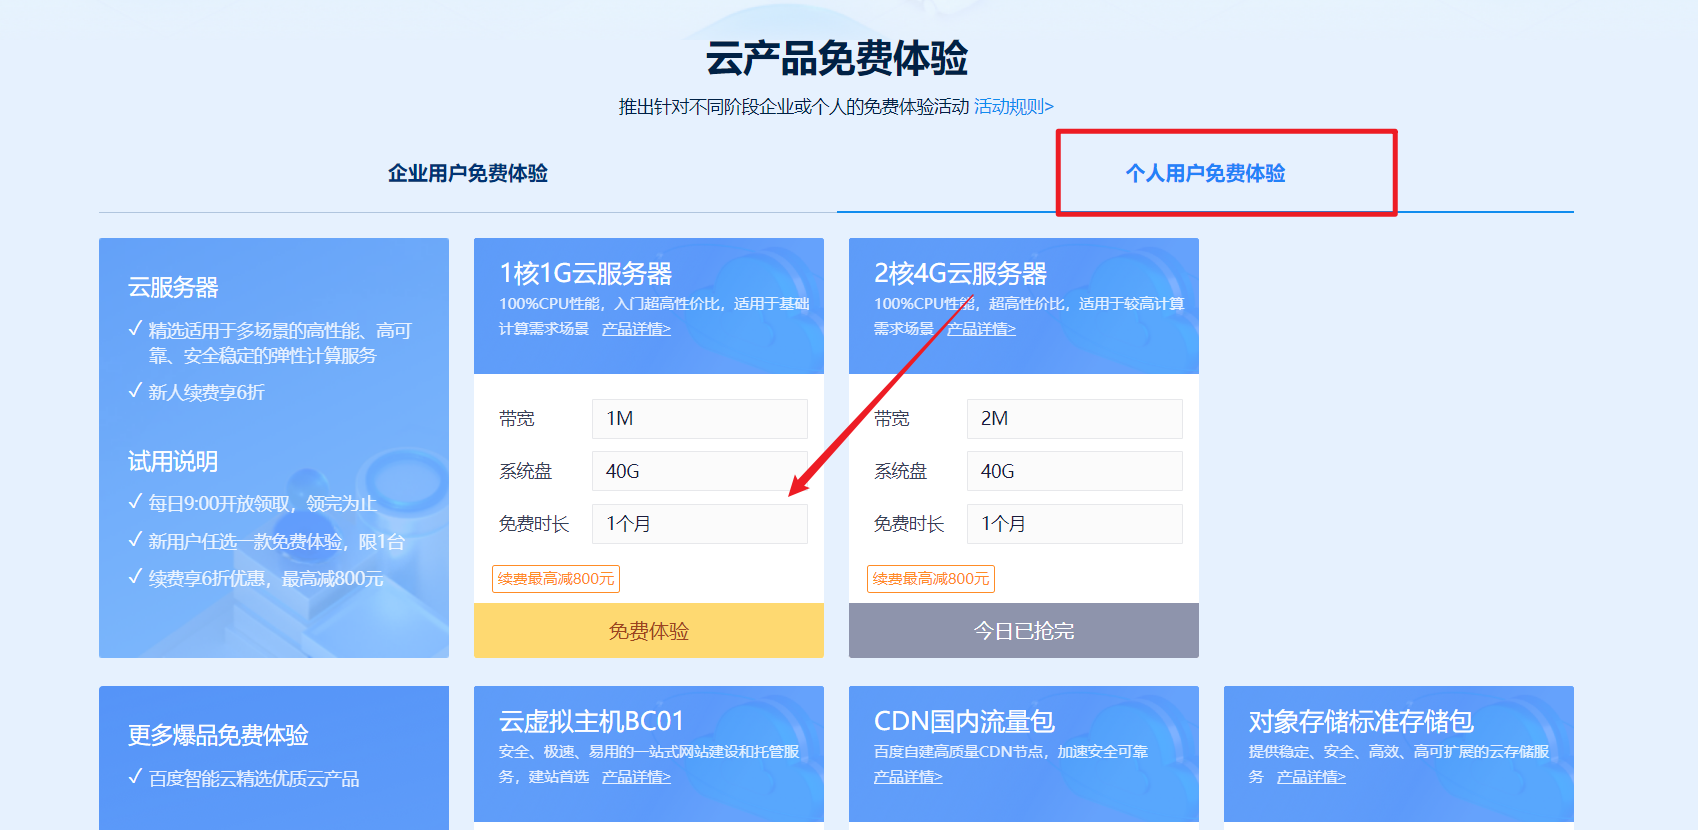Viewport: 1698px width, 830px height.
Task: Click 40G system disk in 2核4G card
Action: coord(1075,471)
